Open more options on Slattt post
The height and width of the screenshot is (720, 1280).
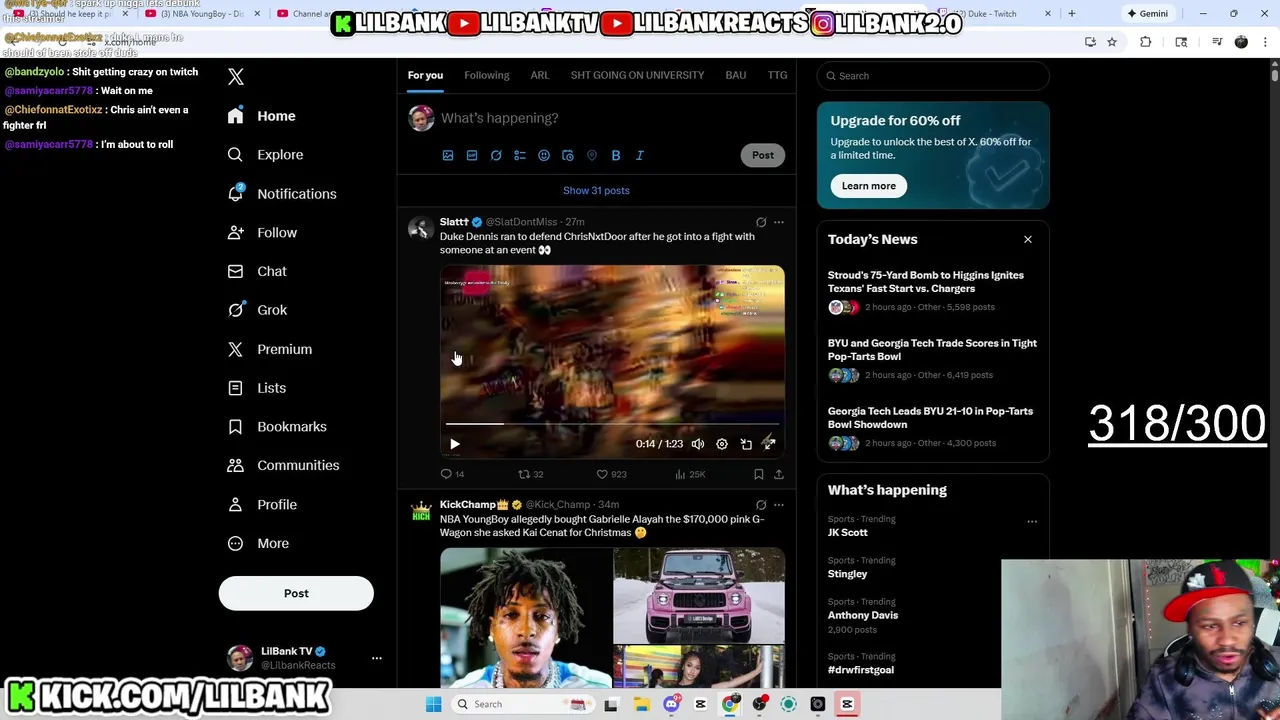click(779, 223)
